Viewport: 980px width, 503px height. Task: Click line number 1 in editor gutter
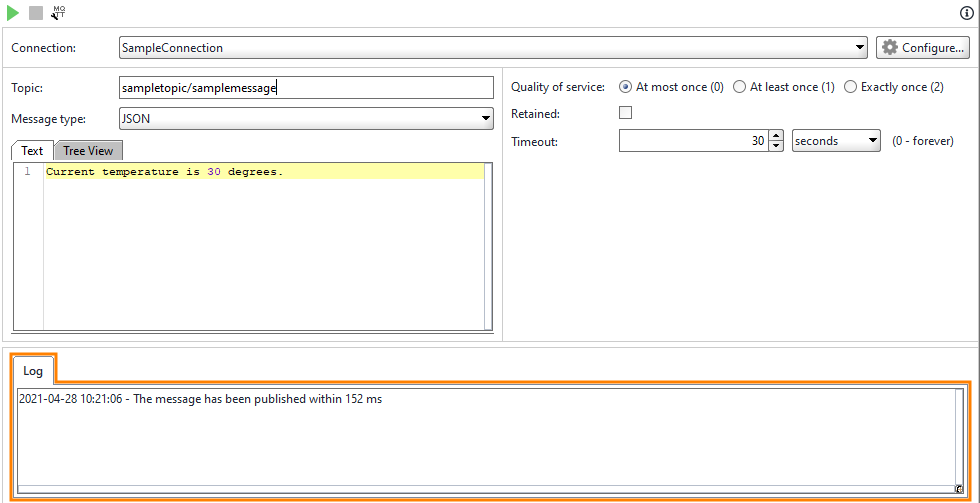pyautogui.click(x=28, y=172)
